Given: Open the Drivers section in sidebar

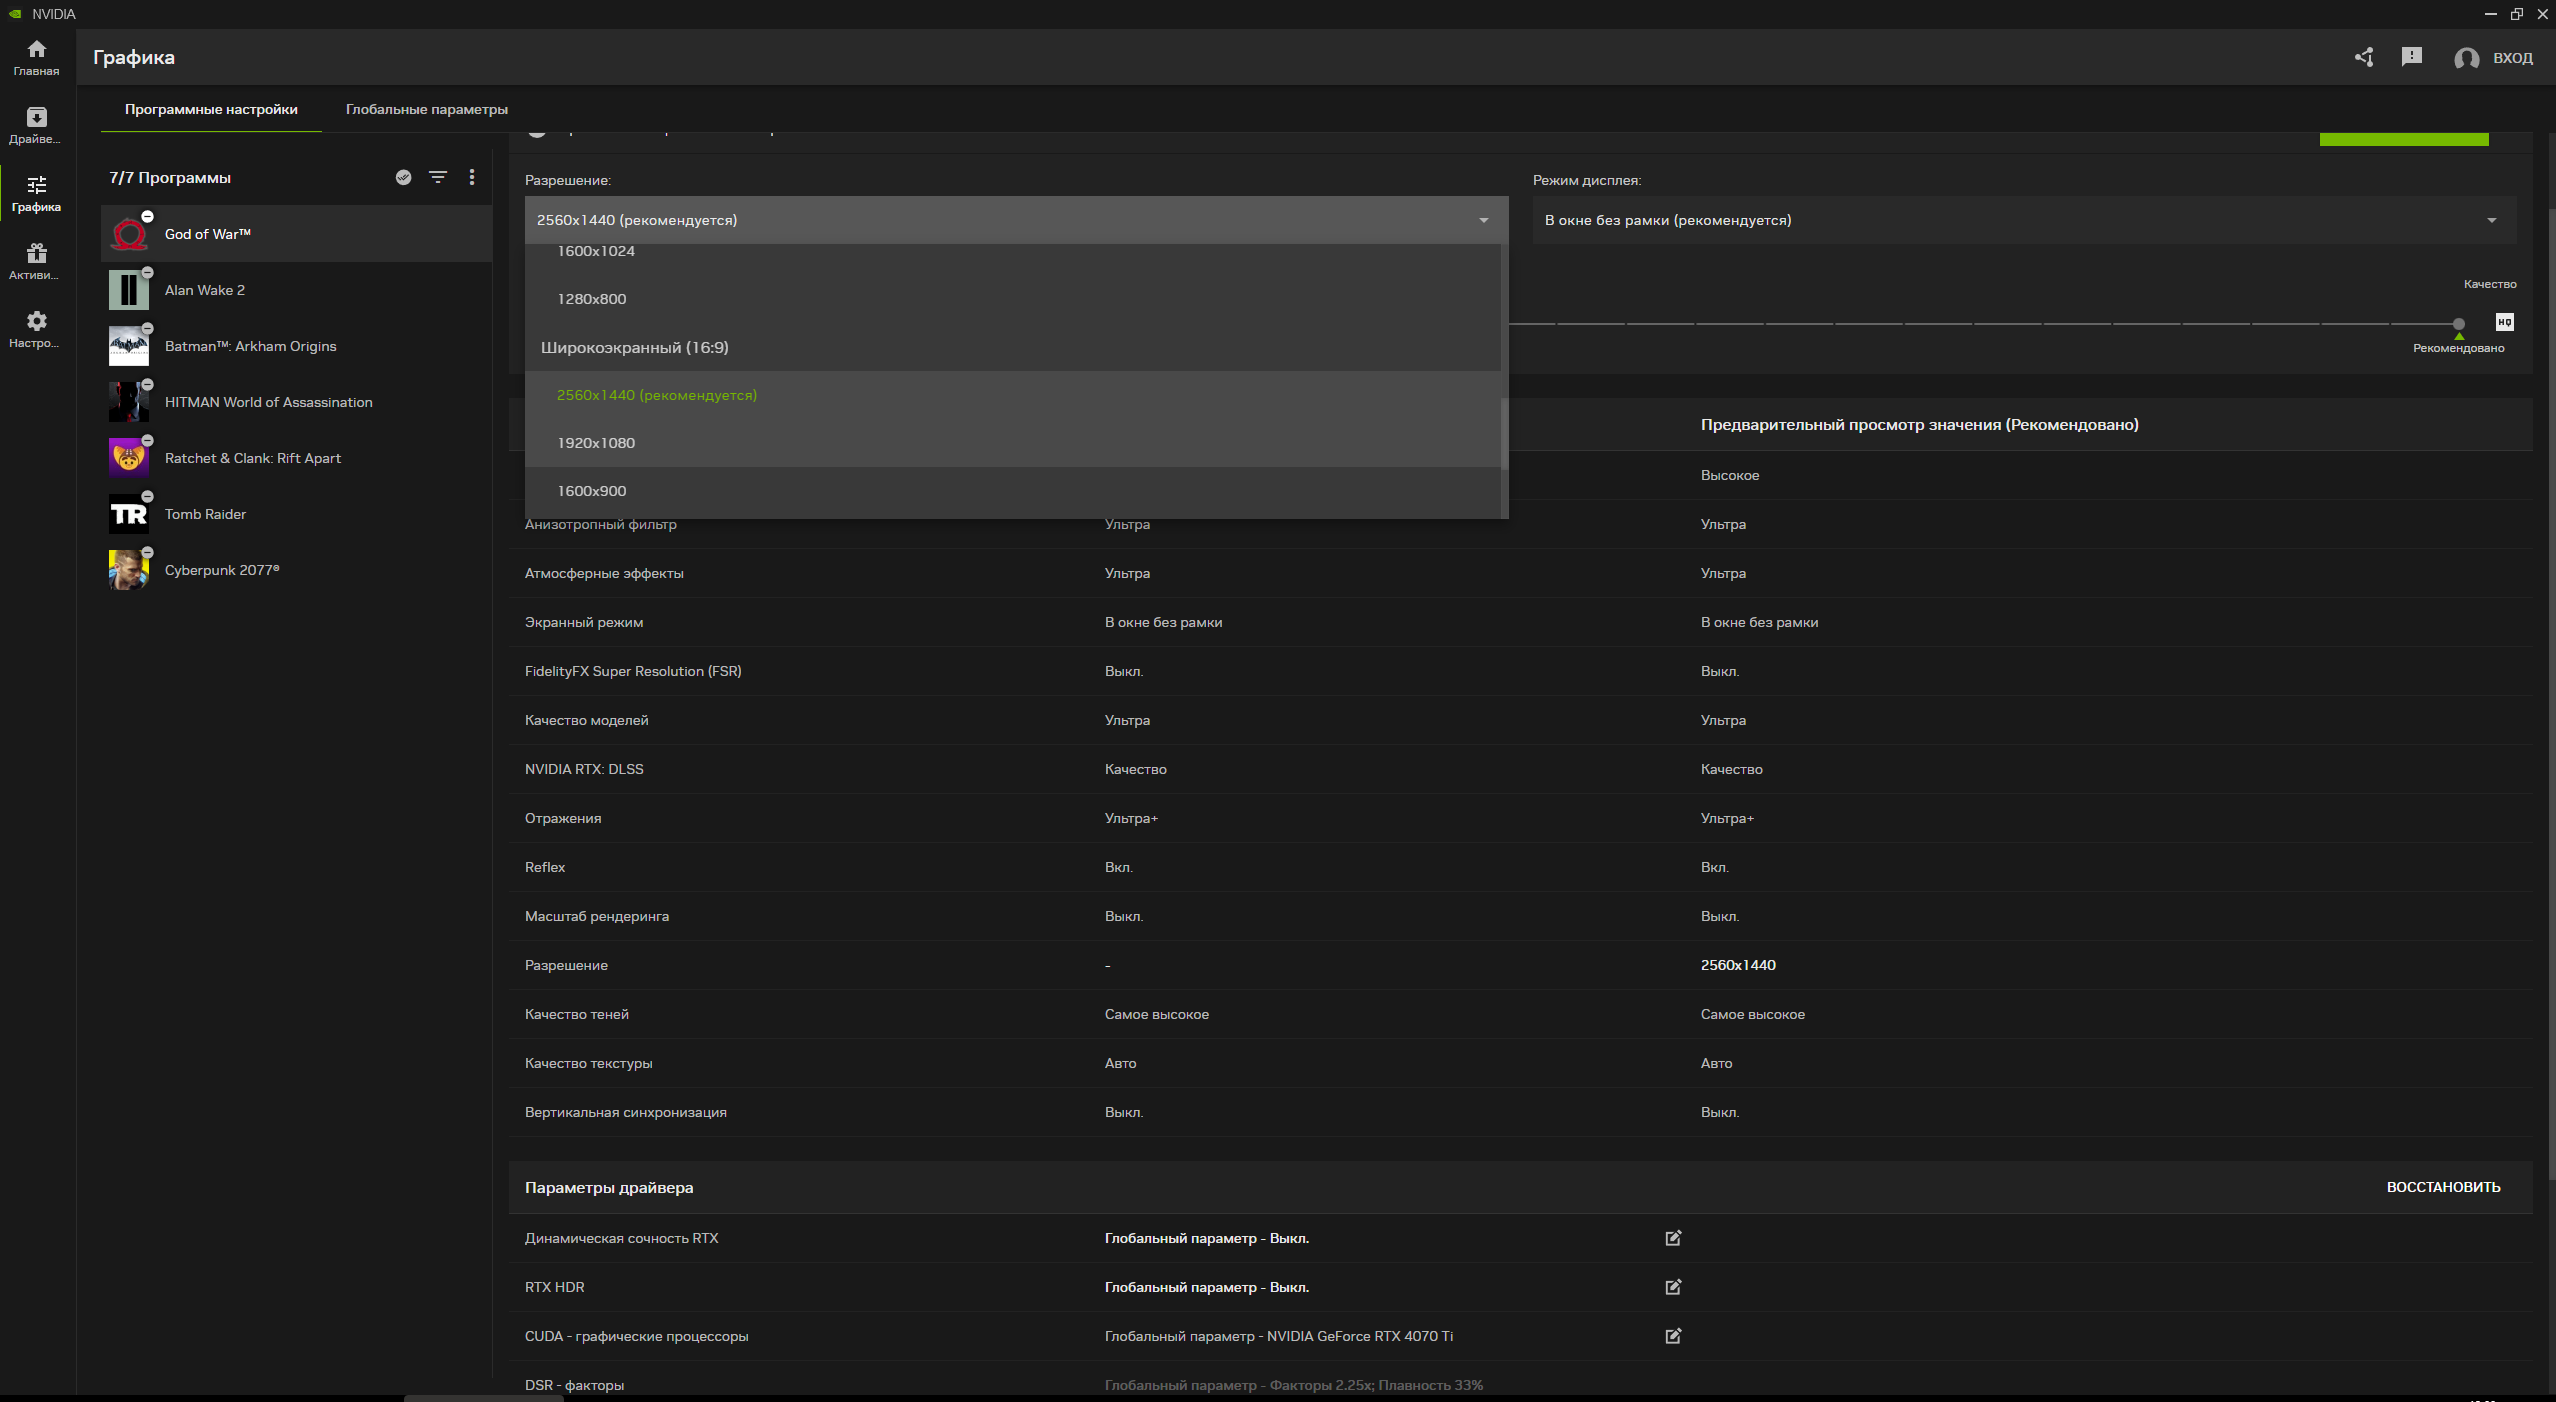Looking at the screenshot, I should point(36,125).
